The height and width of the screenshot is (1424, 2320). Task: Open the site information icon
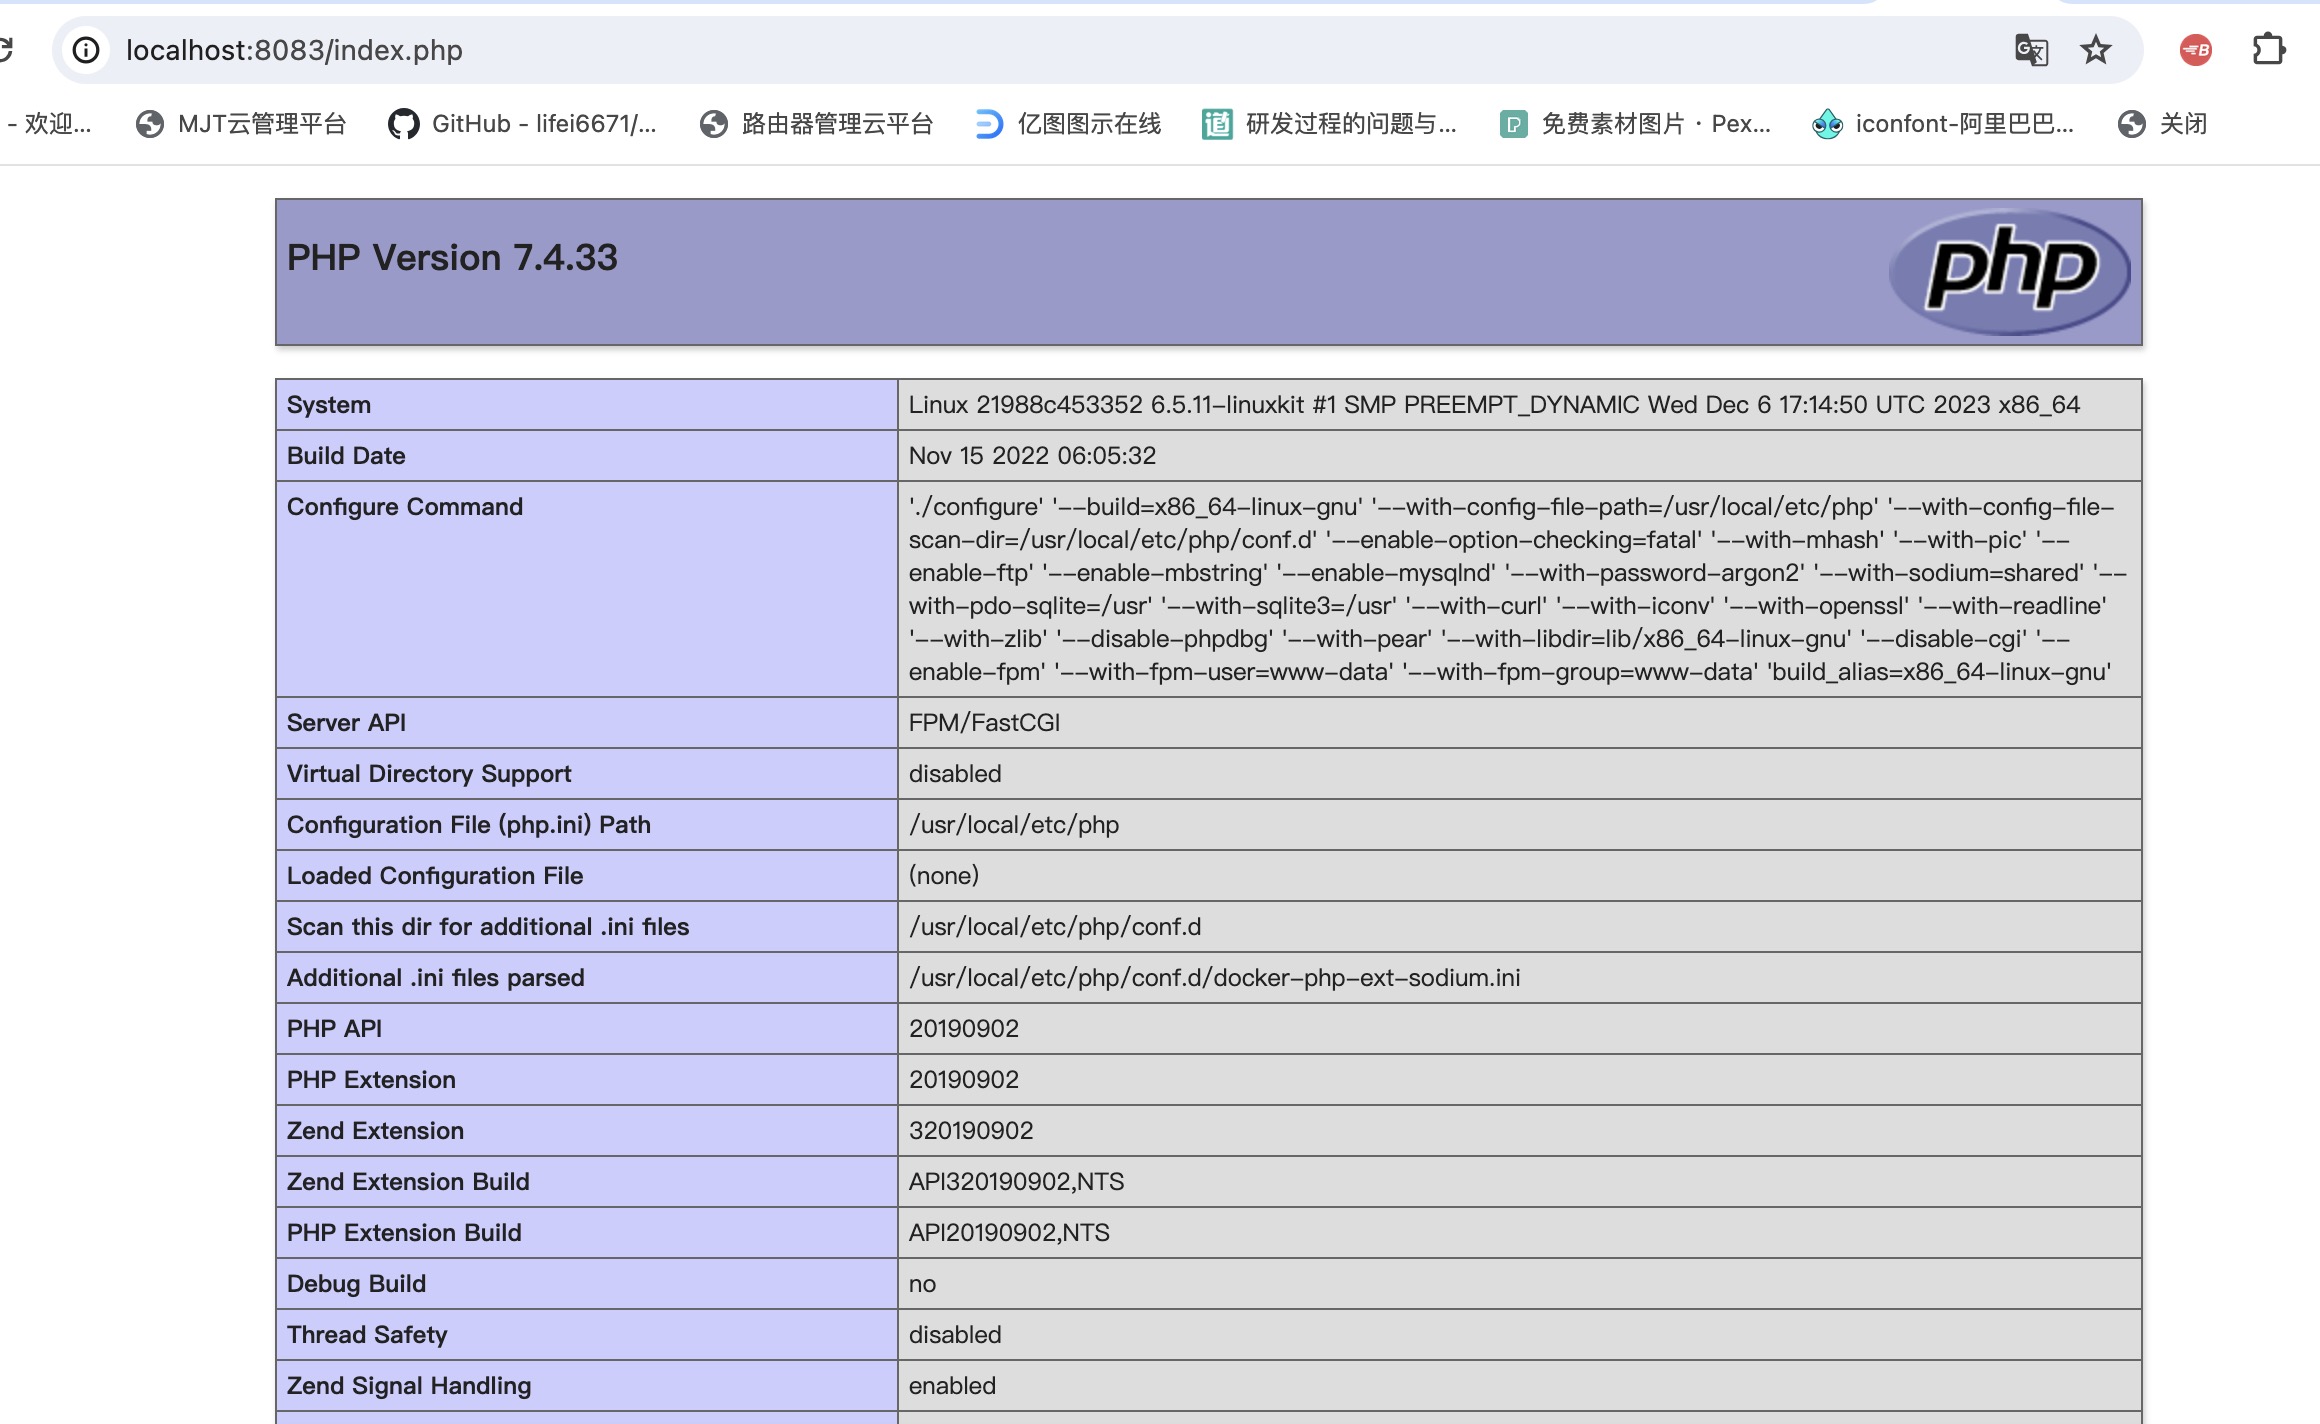87,50
